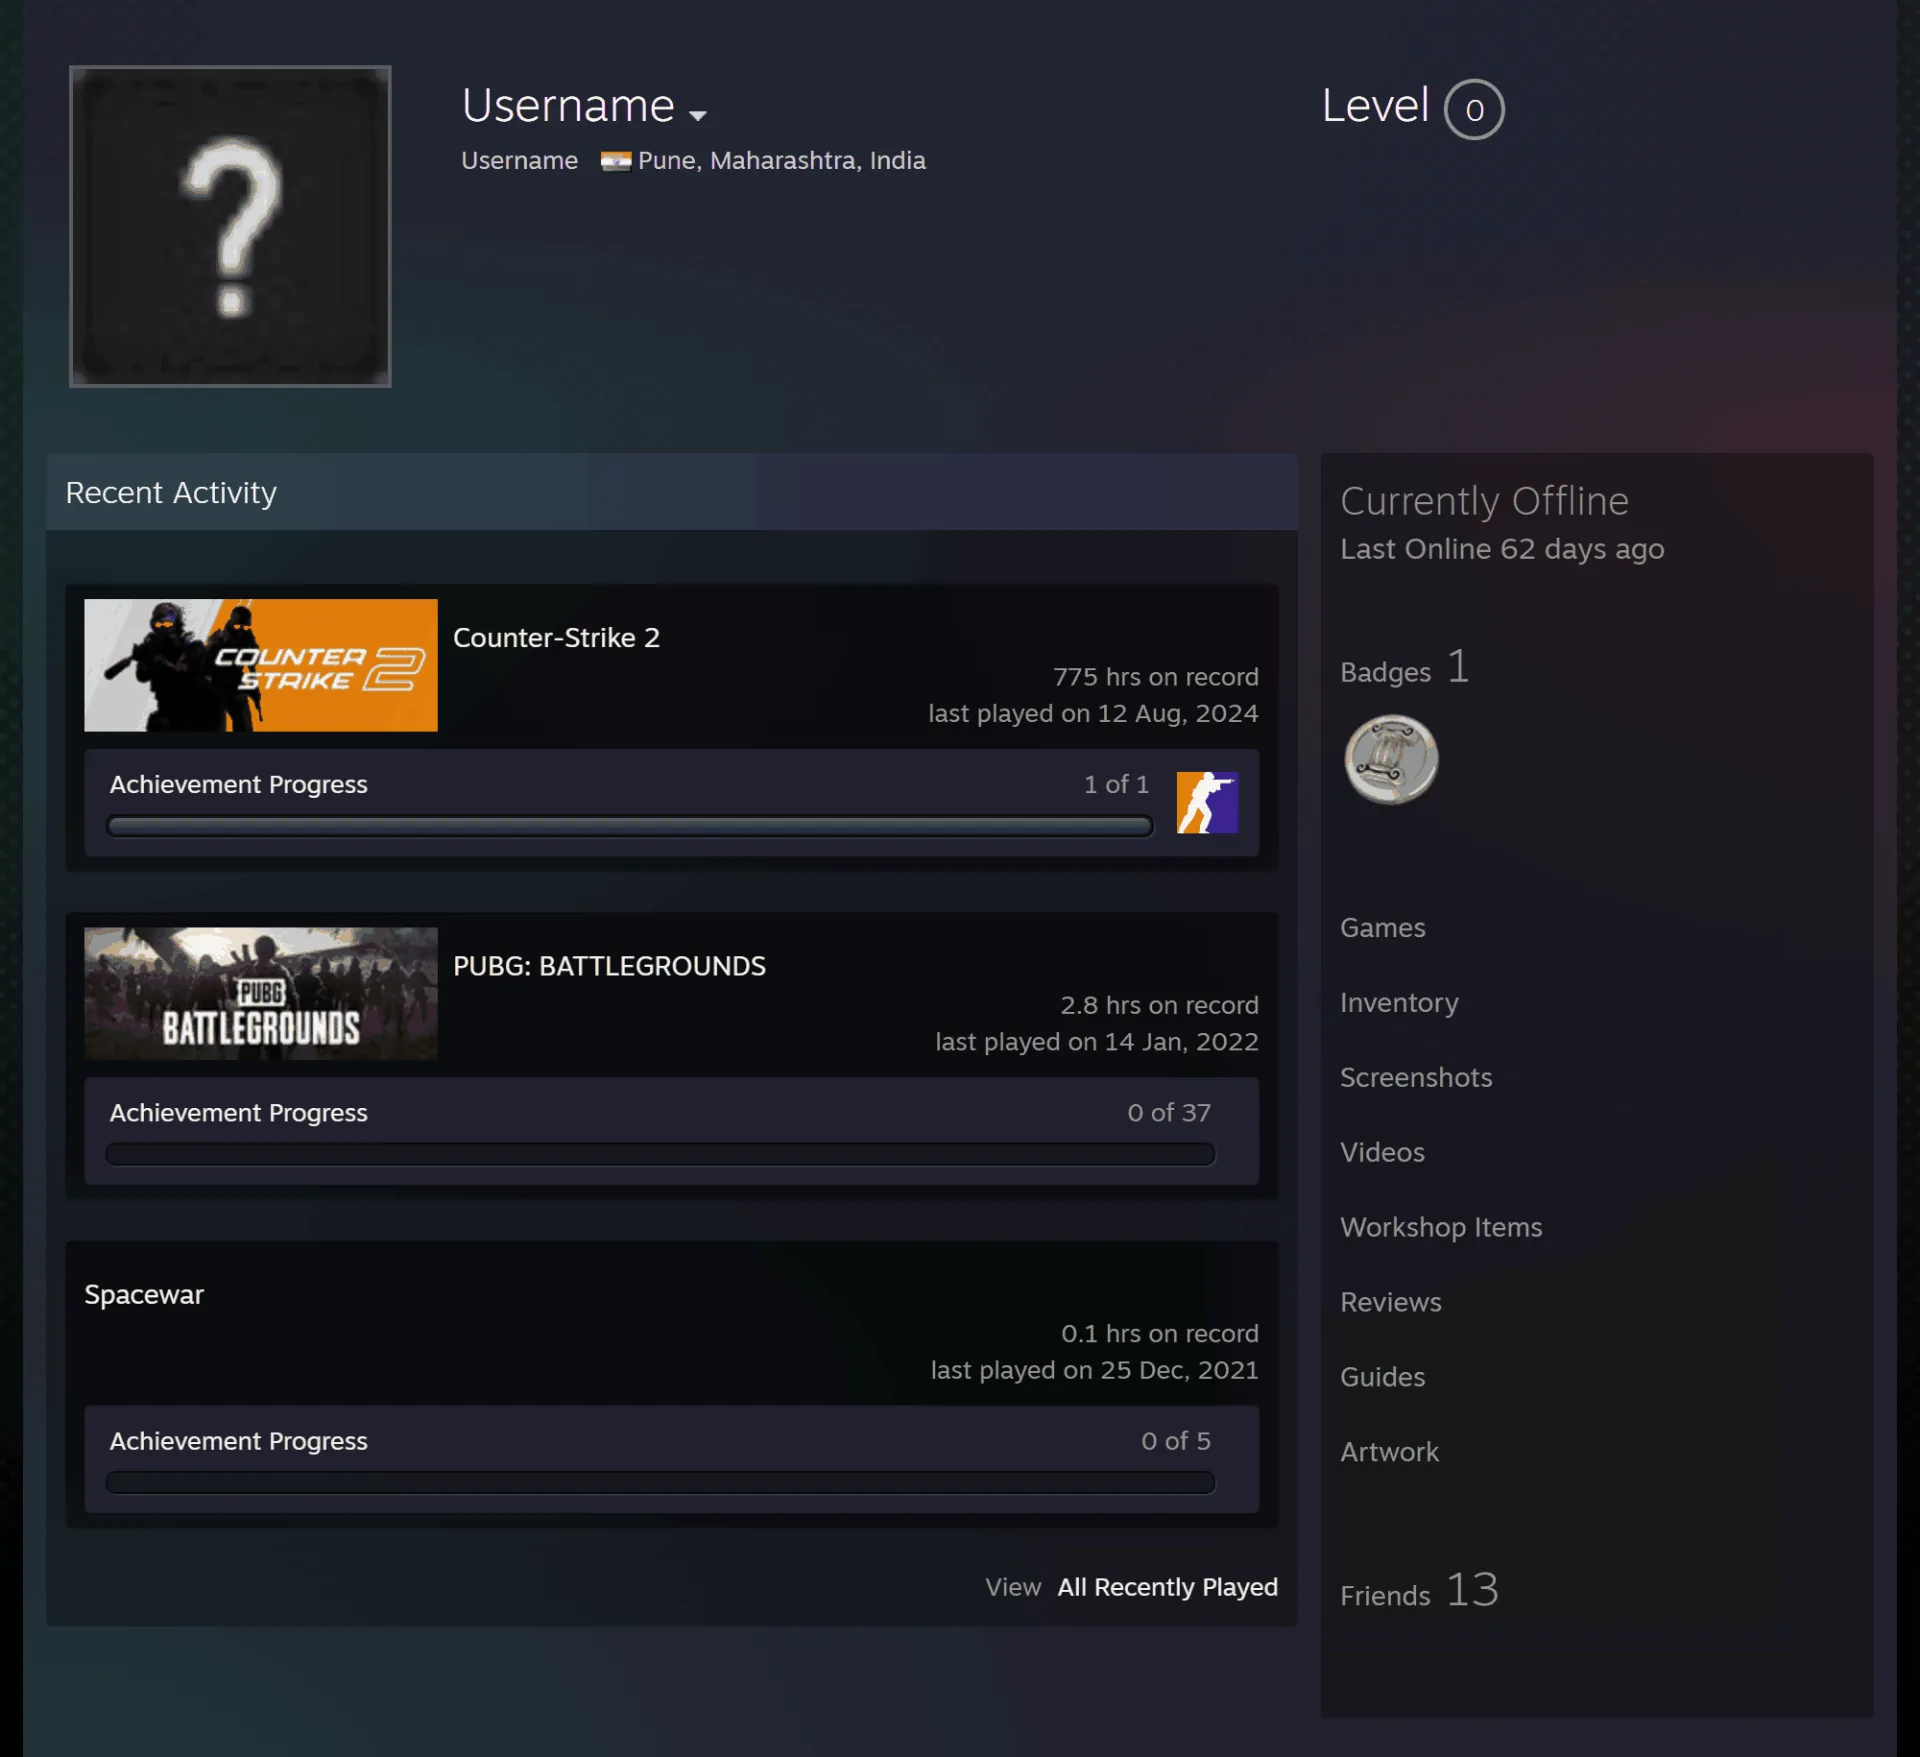
Task: Click the Badges 1 heading
Action: point(1404,668)
